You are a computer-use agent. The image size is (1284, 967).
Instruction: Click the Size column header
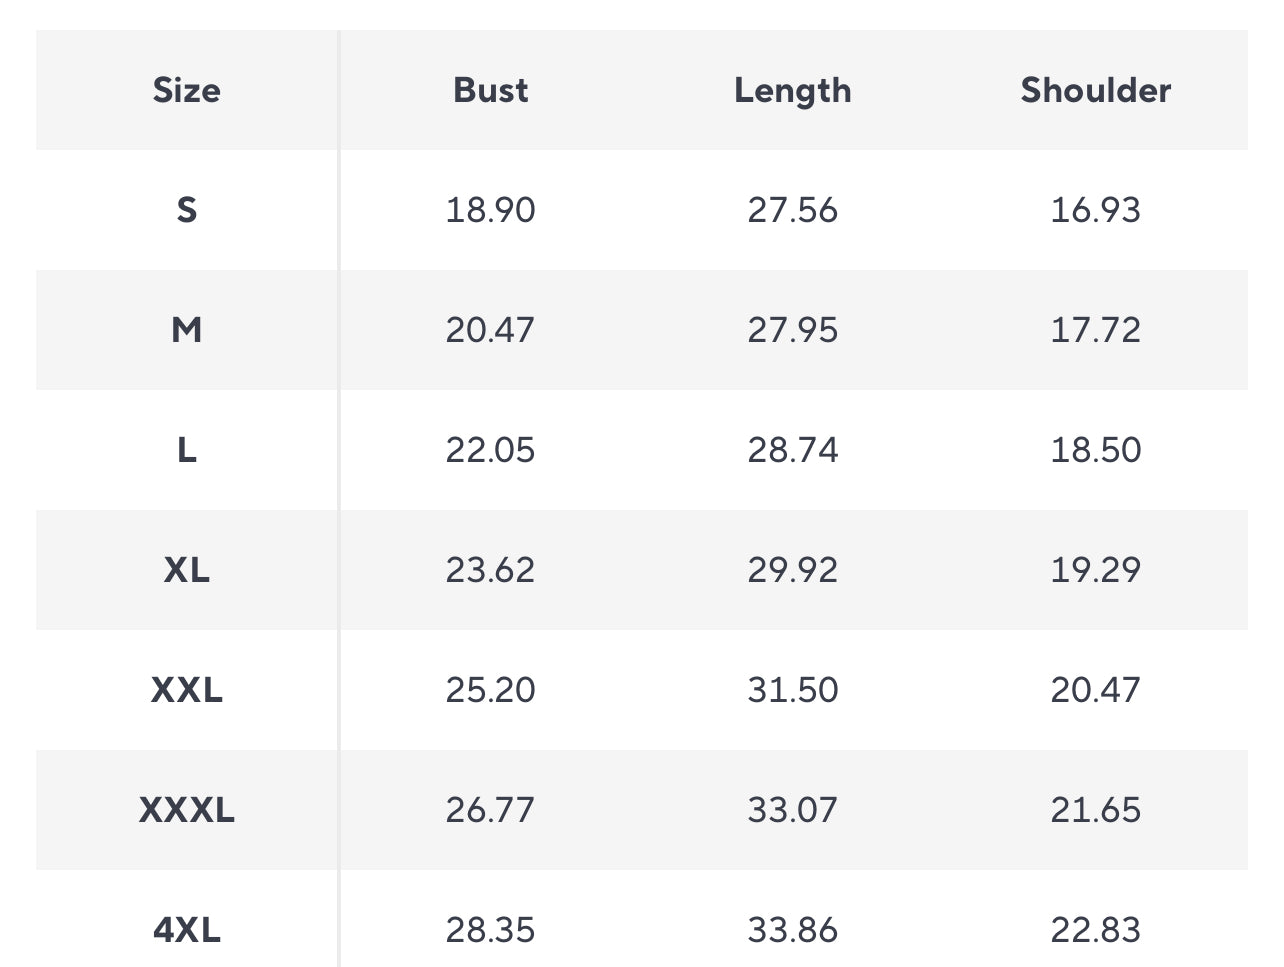click(187, 90)
